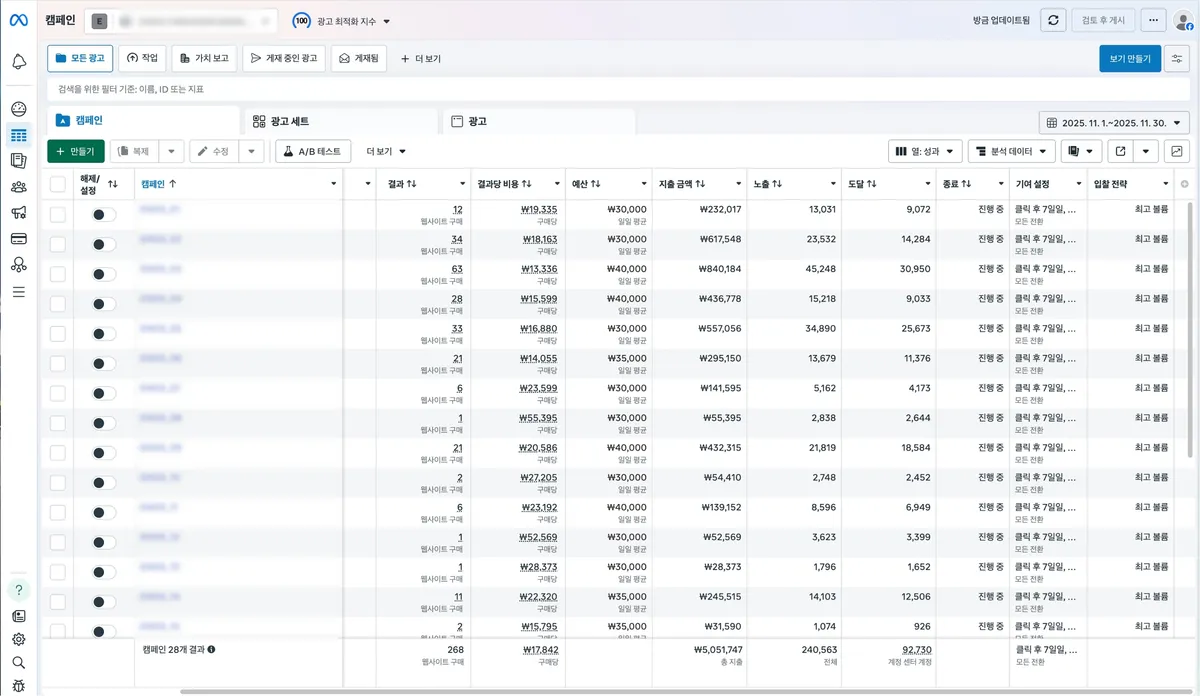
Task: Expand the 광고 최적화 지수 dropdown
Action: [x=386, y=21]
